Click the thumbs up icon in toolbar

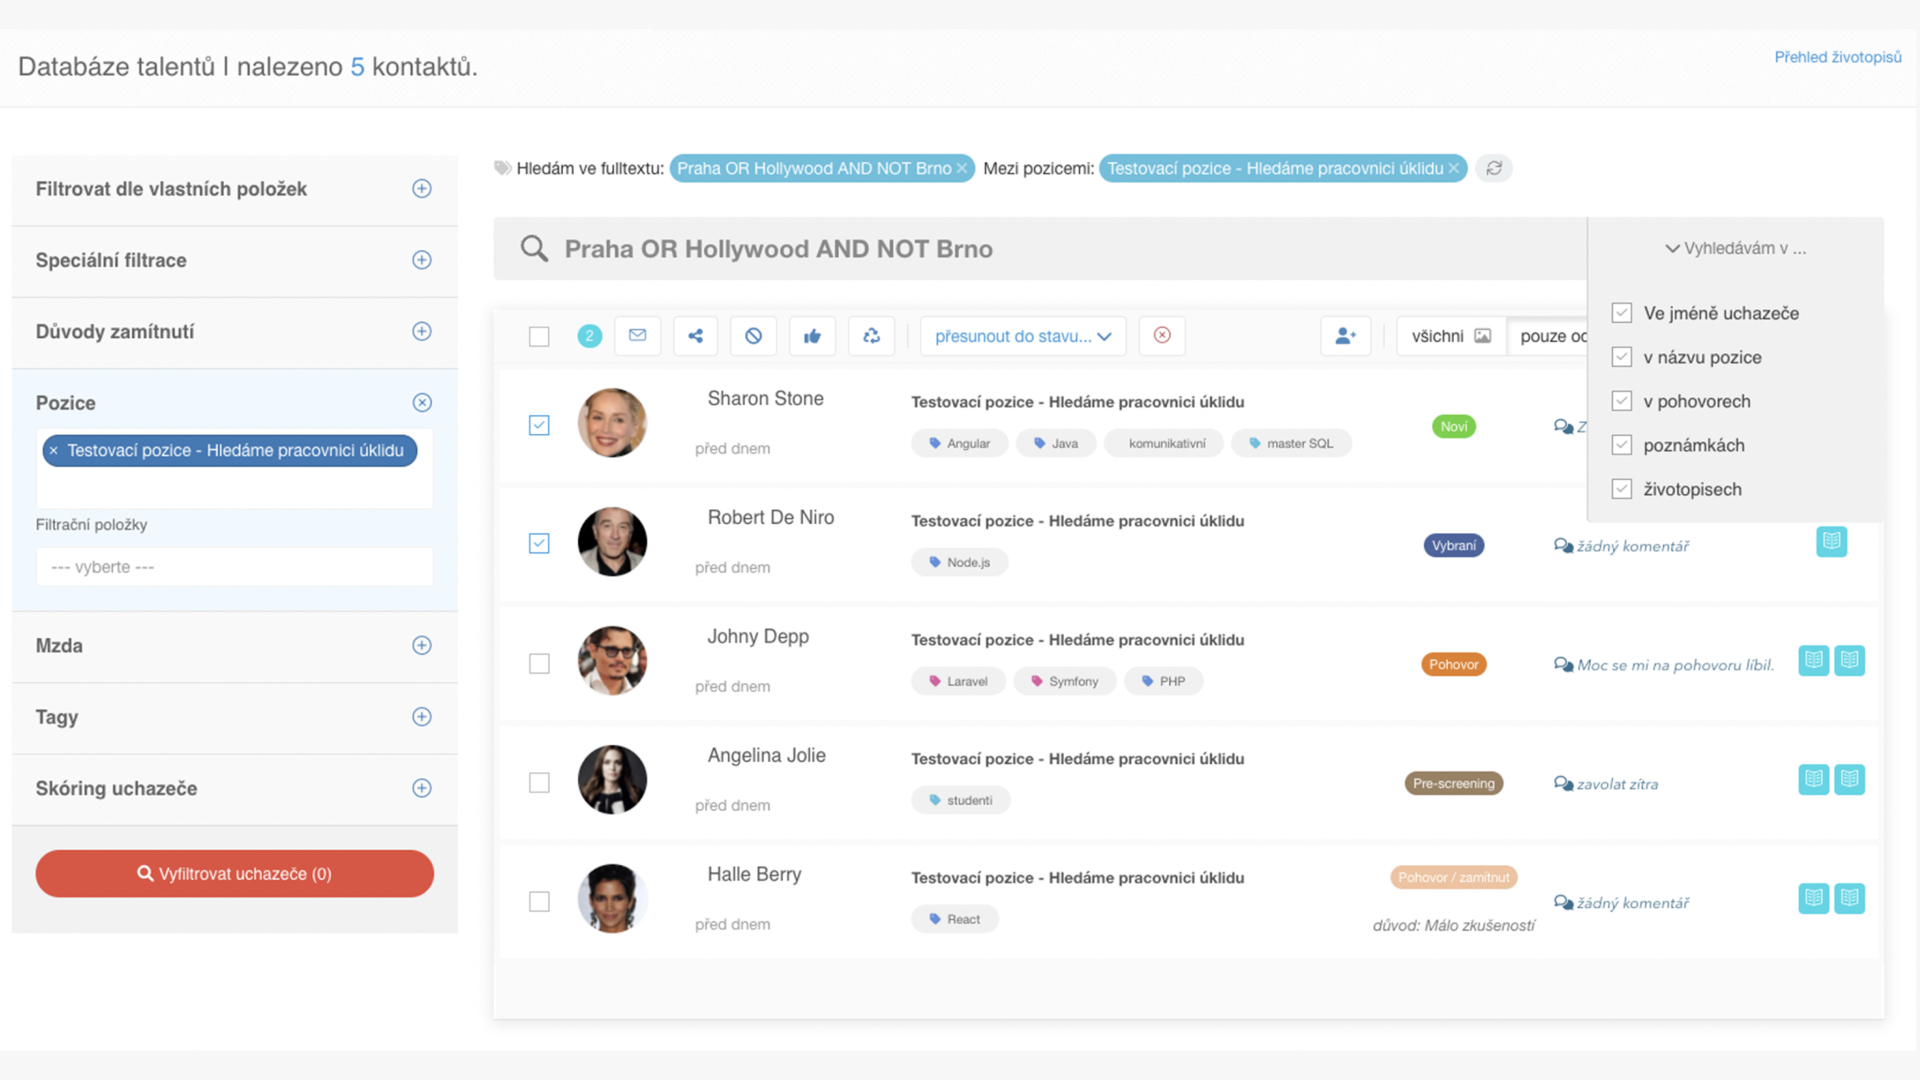[x=812, y=336]
